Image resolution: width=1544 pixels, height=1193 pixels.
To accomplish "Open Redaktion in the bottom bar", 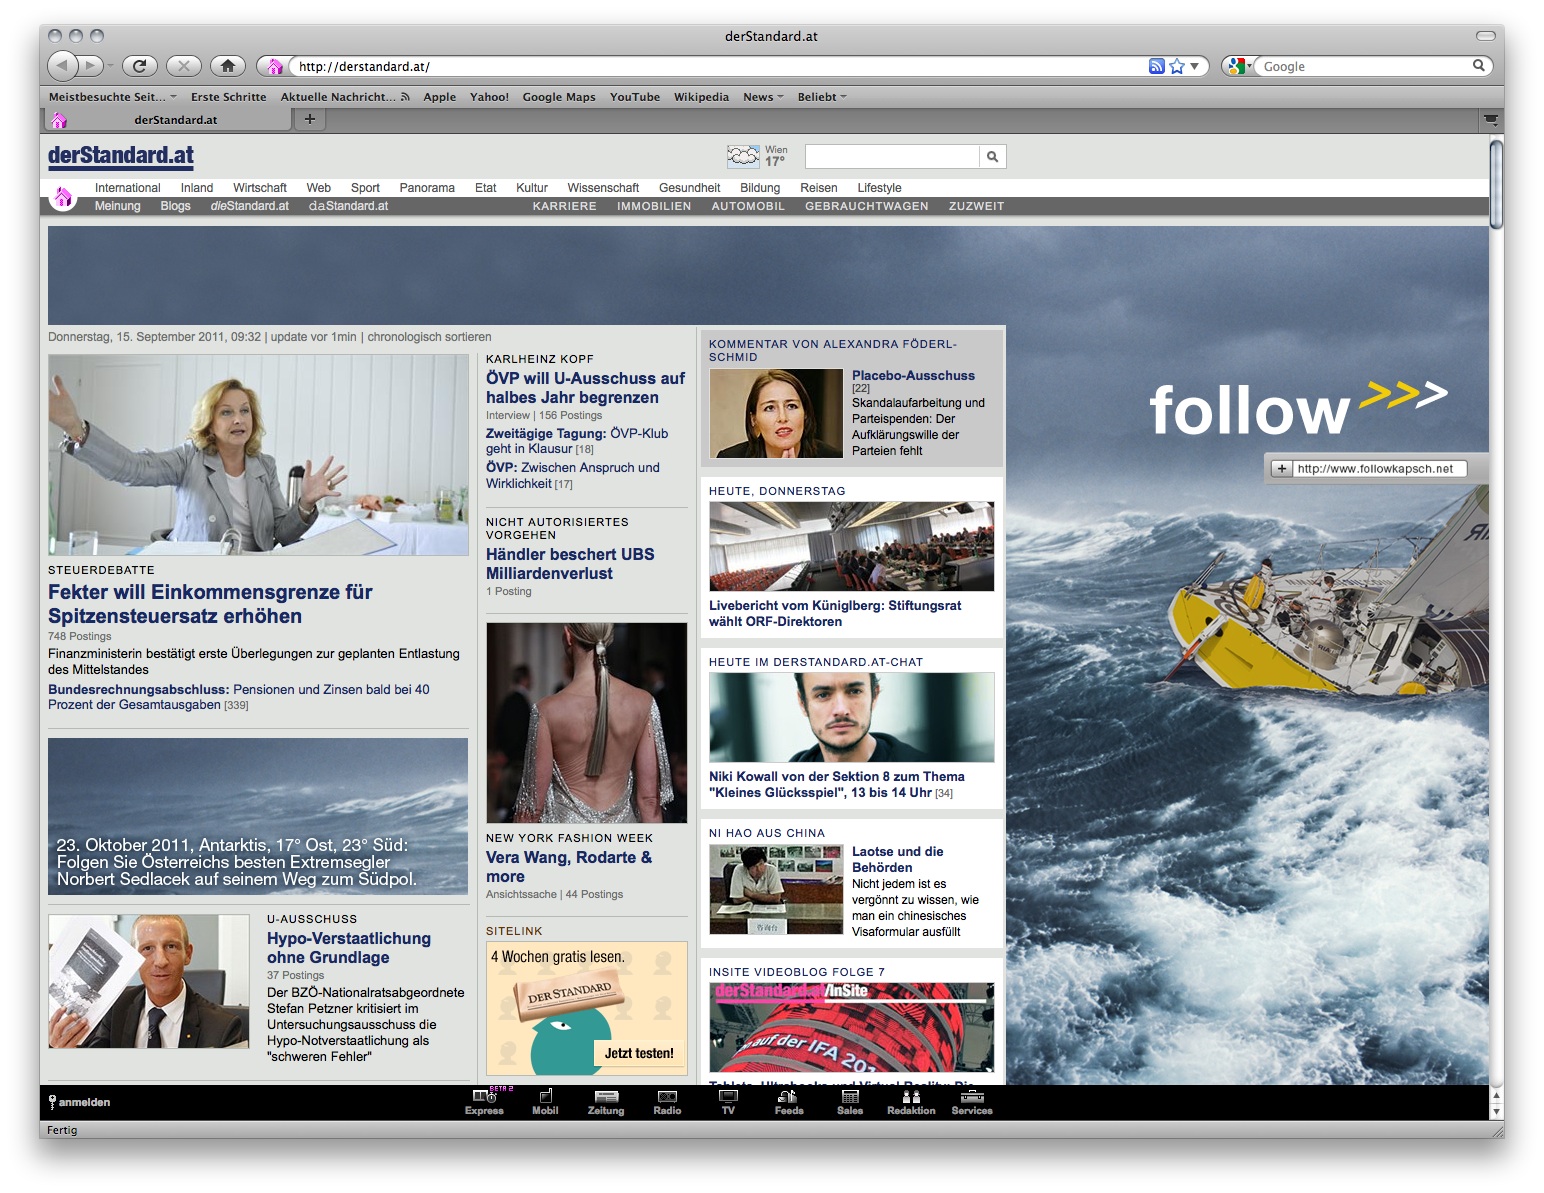I will (911, 1102).
